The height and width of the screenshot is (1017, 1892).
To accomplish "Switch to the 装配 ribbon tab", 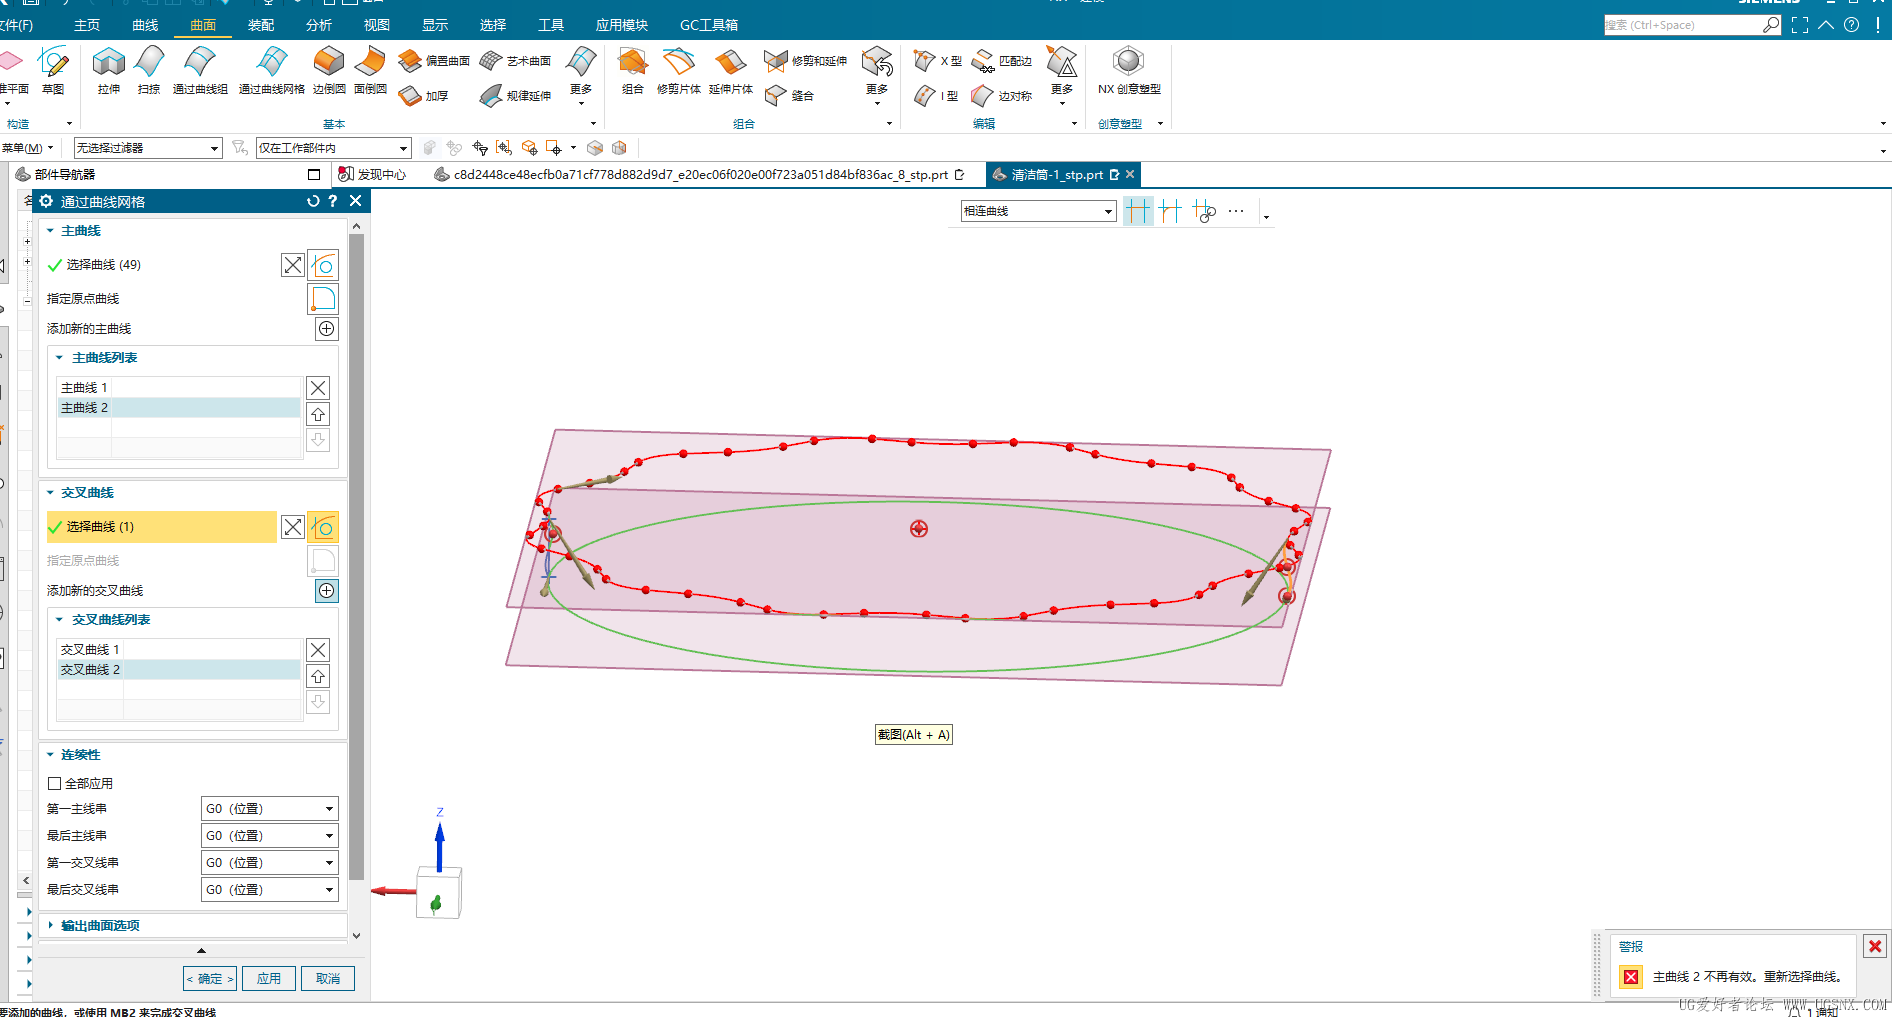I will [x=261, y=25].
